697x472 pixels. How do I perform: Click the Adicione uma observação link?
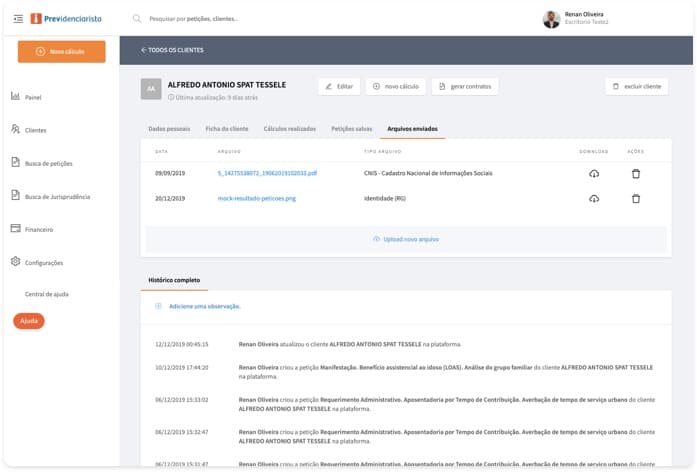(x=204, y=306)
